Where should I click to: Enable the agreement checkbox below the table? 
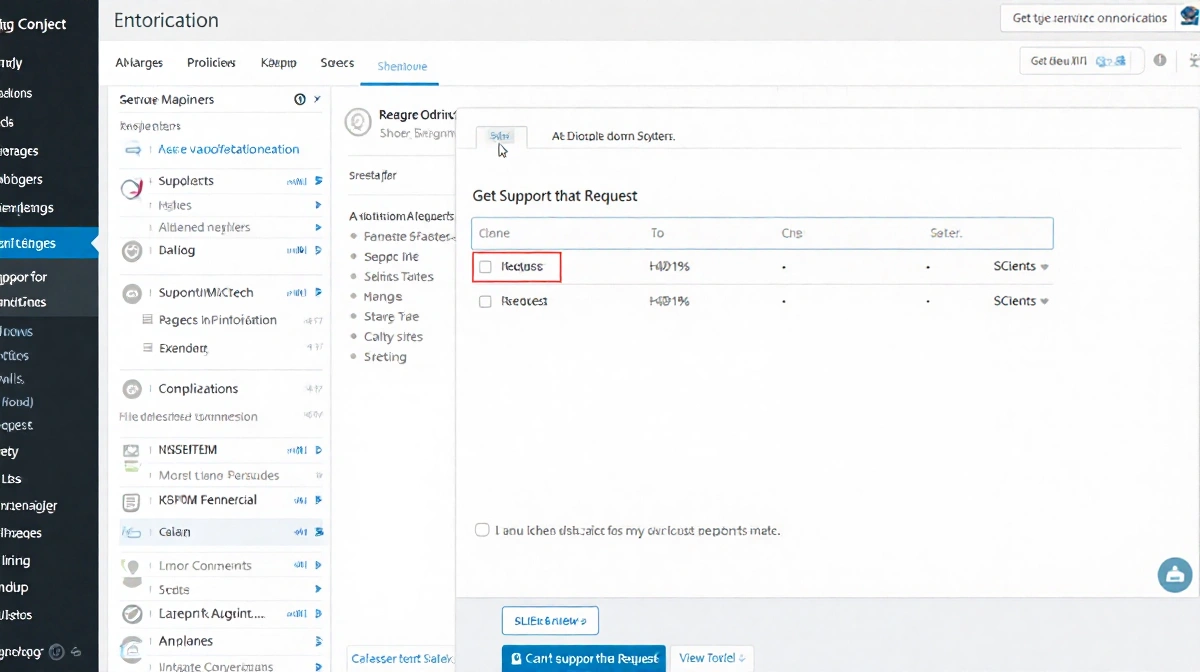click(x=482, y=530)
